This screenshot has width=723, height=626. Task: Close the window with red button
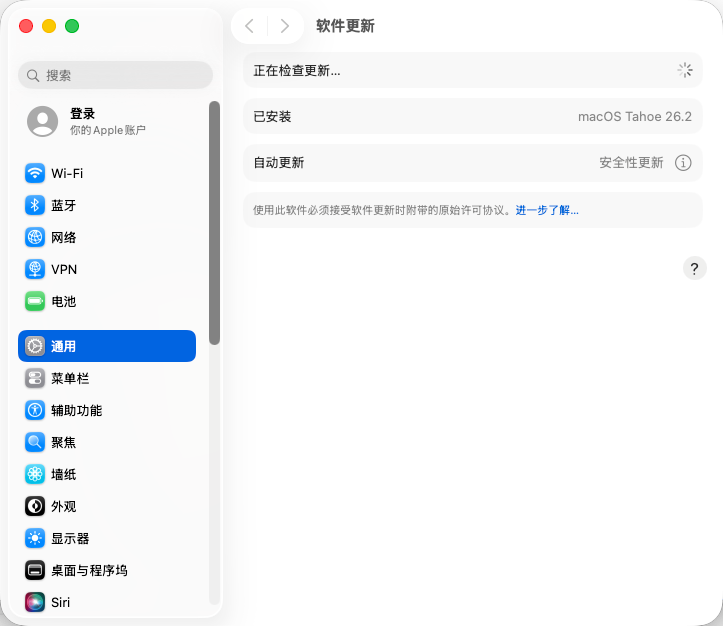click(x=26, y=26)
